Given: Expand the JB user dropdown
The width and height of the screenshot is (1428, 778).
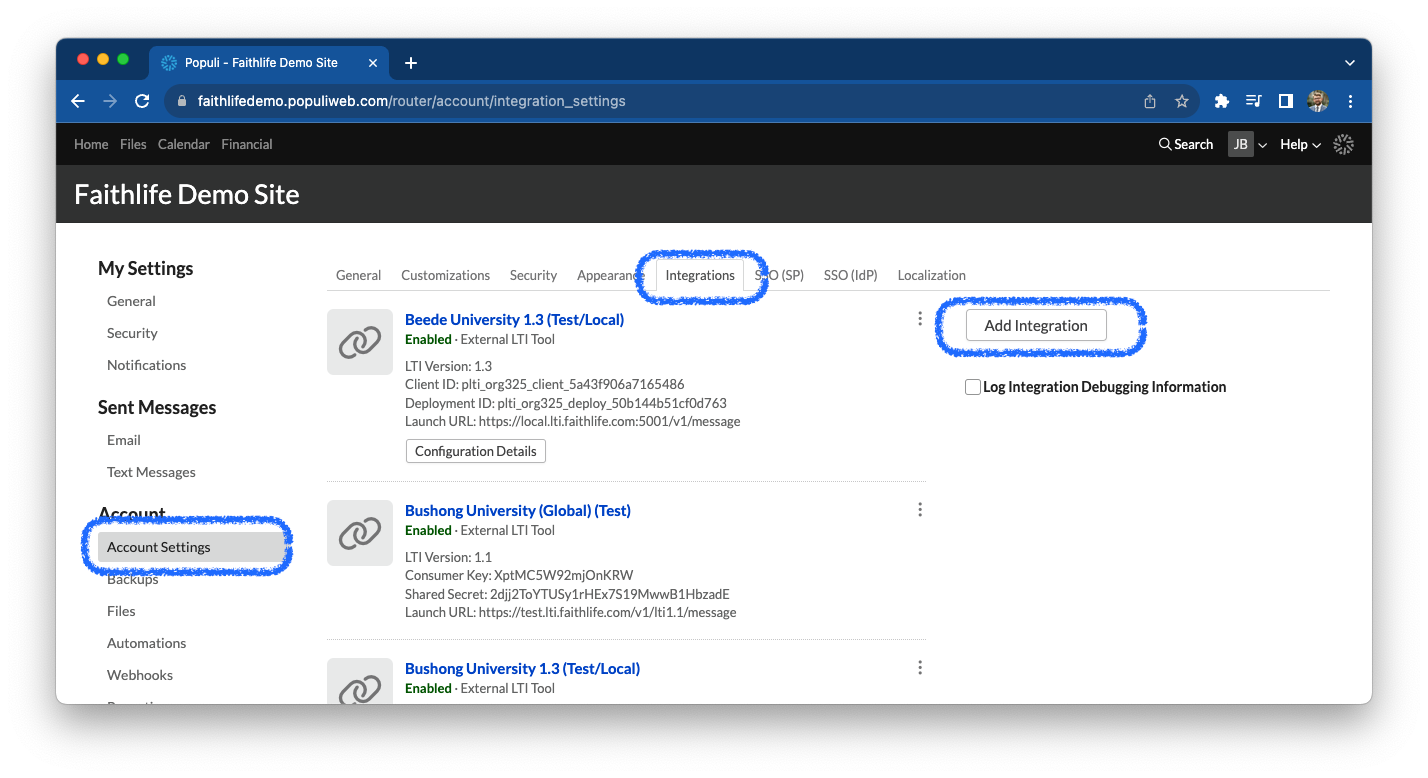Looking at the screenshot, I should (x=1247, y=144).
